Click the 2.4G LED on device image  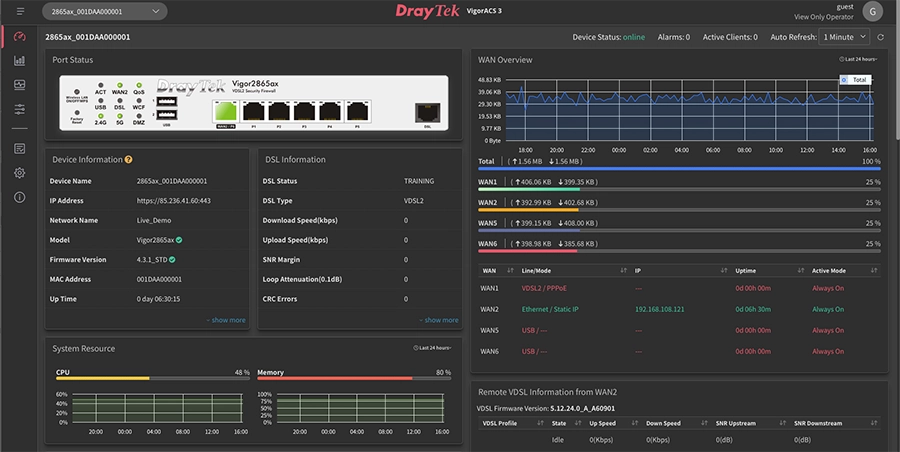[x=100, y=116]
